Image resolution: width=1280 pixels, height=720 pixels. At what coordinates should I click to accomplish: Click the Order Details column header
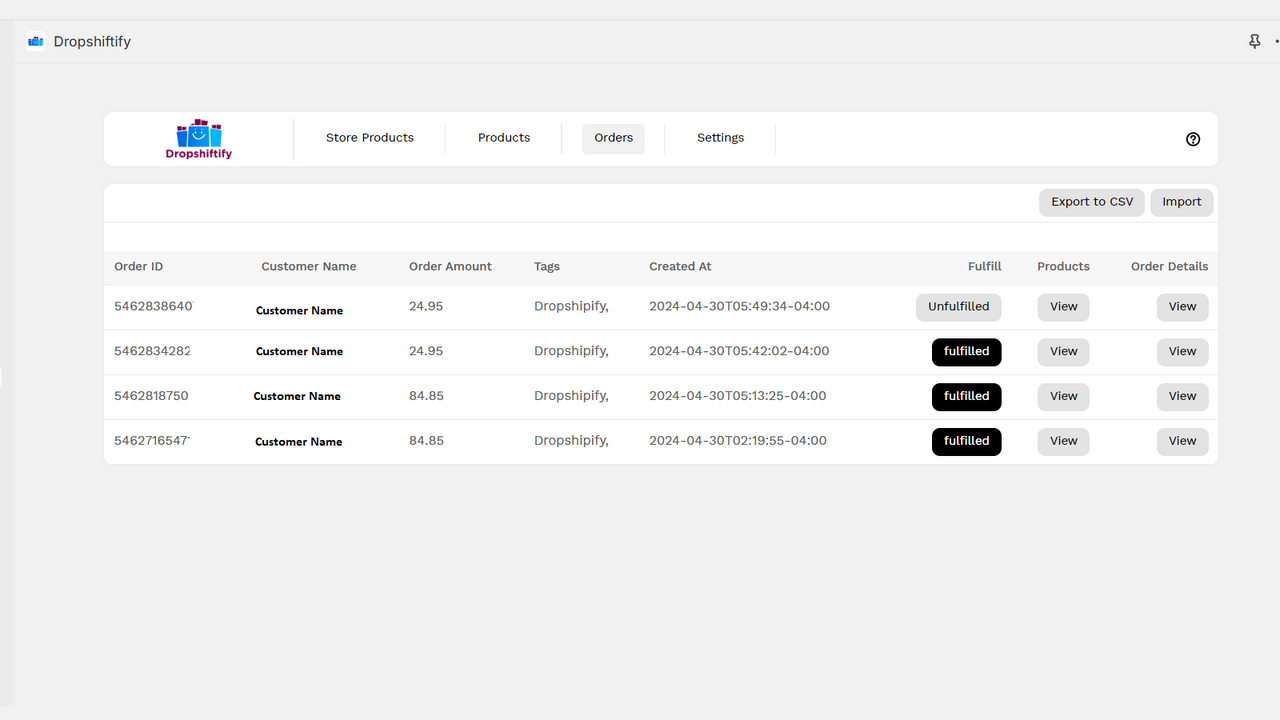pos(1169,267)
